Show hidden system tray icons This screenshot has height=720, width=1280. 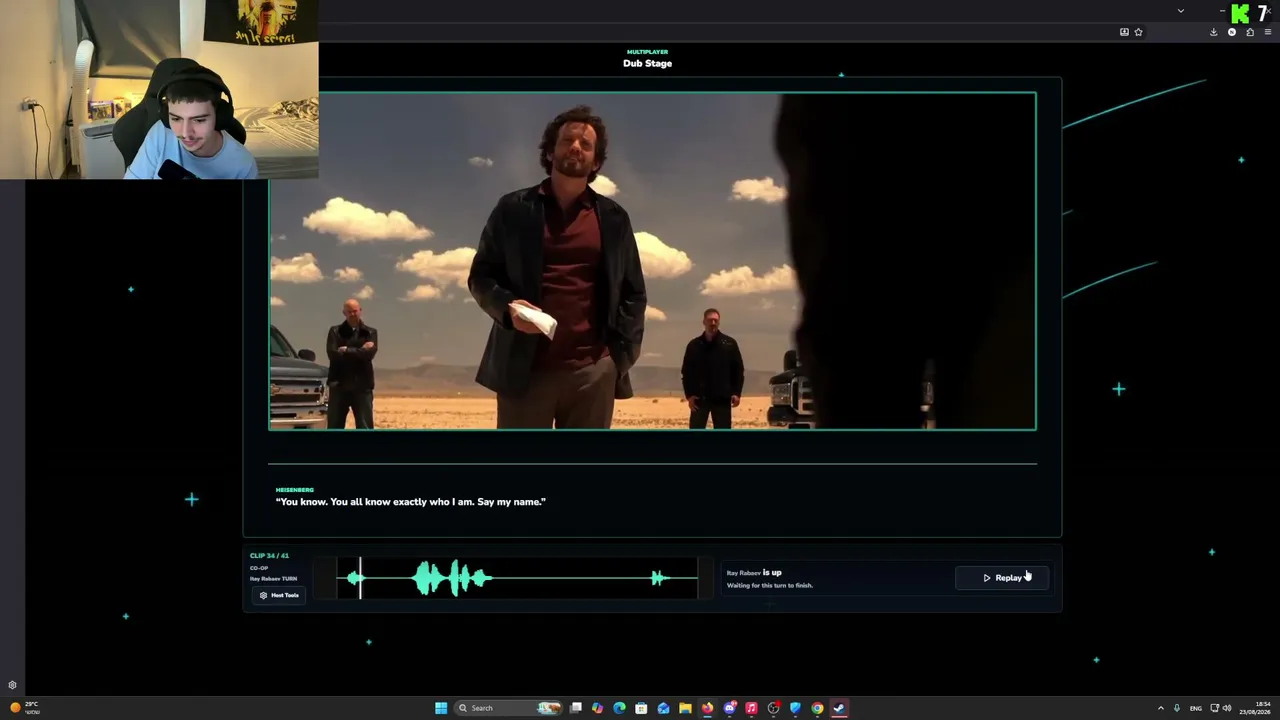[x=1161, y=708]
